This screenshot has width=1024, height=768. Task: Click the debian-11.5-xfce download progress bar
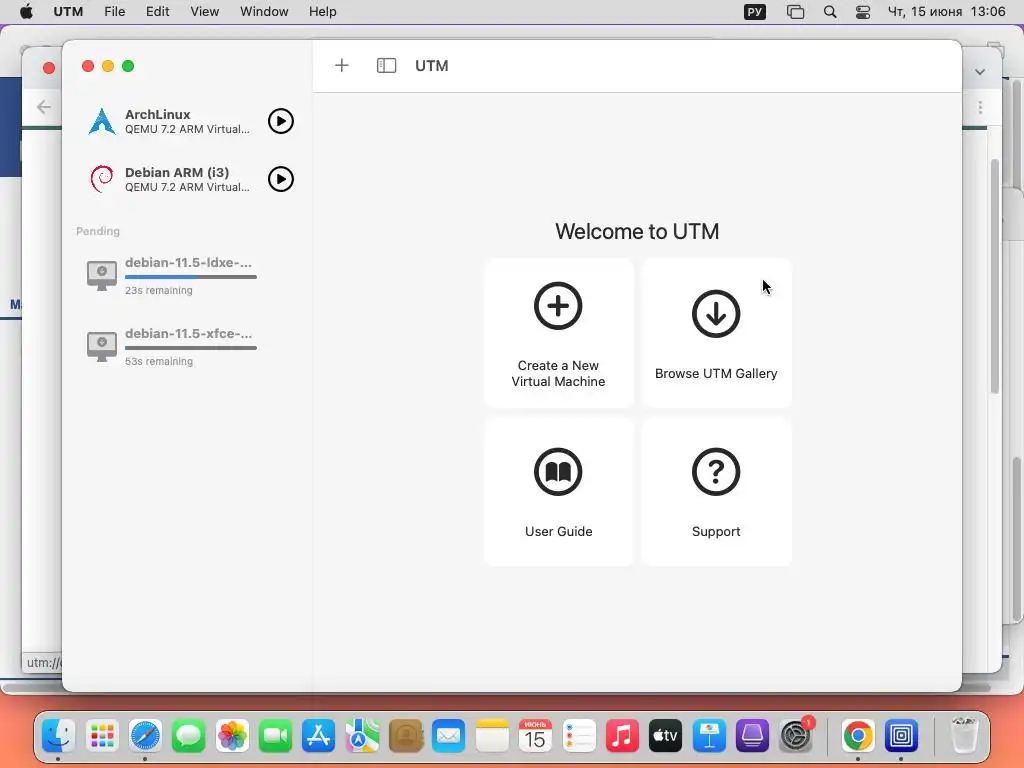coord(191,348)
